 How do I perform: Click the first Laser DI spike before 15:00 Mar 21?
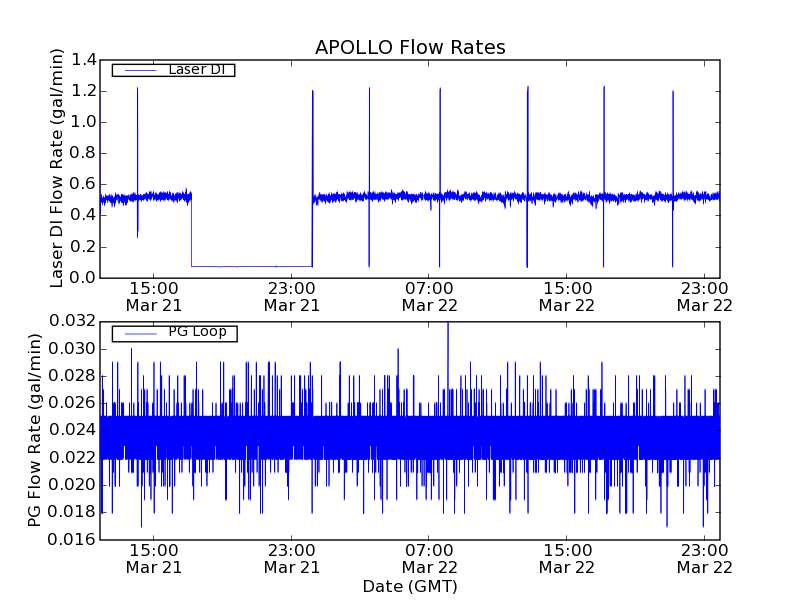137,162
